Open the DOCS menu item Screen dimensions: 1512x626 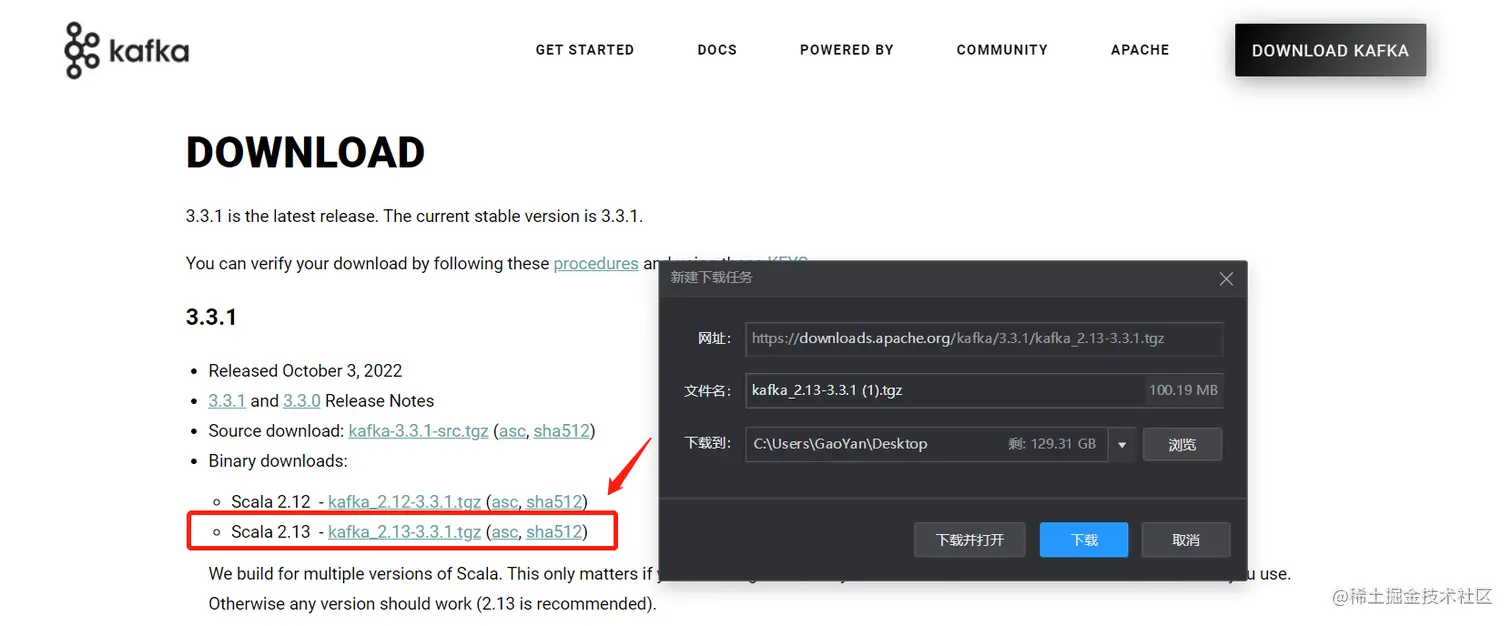coord(717,50)
